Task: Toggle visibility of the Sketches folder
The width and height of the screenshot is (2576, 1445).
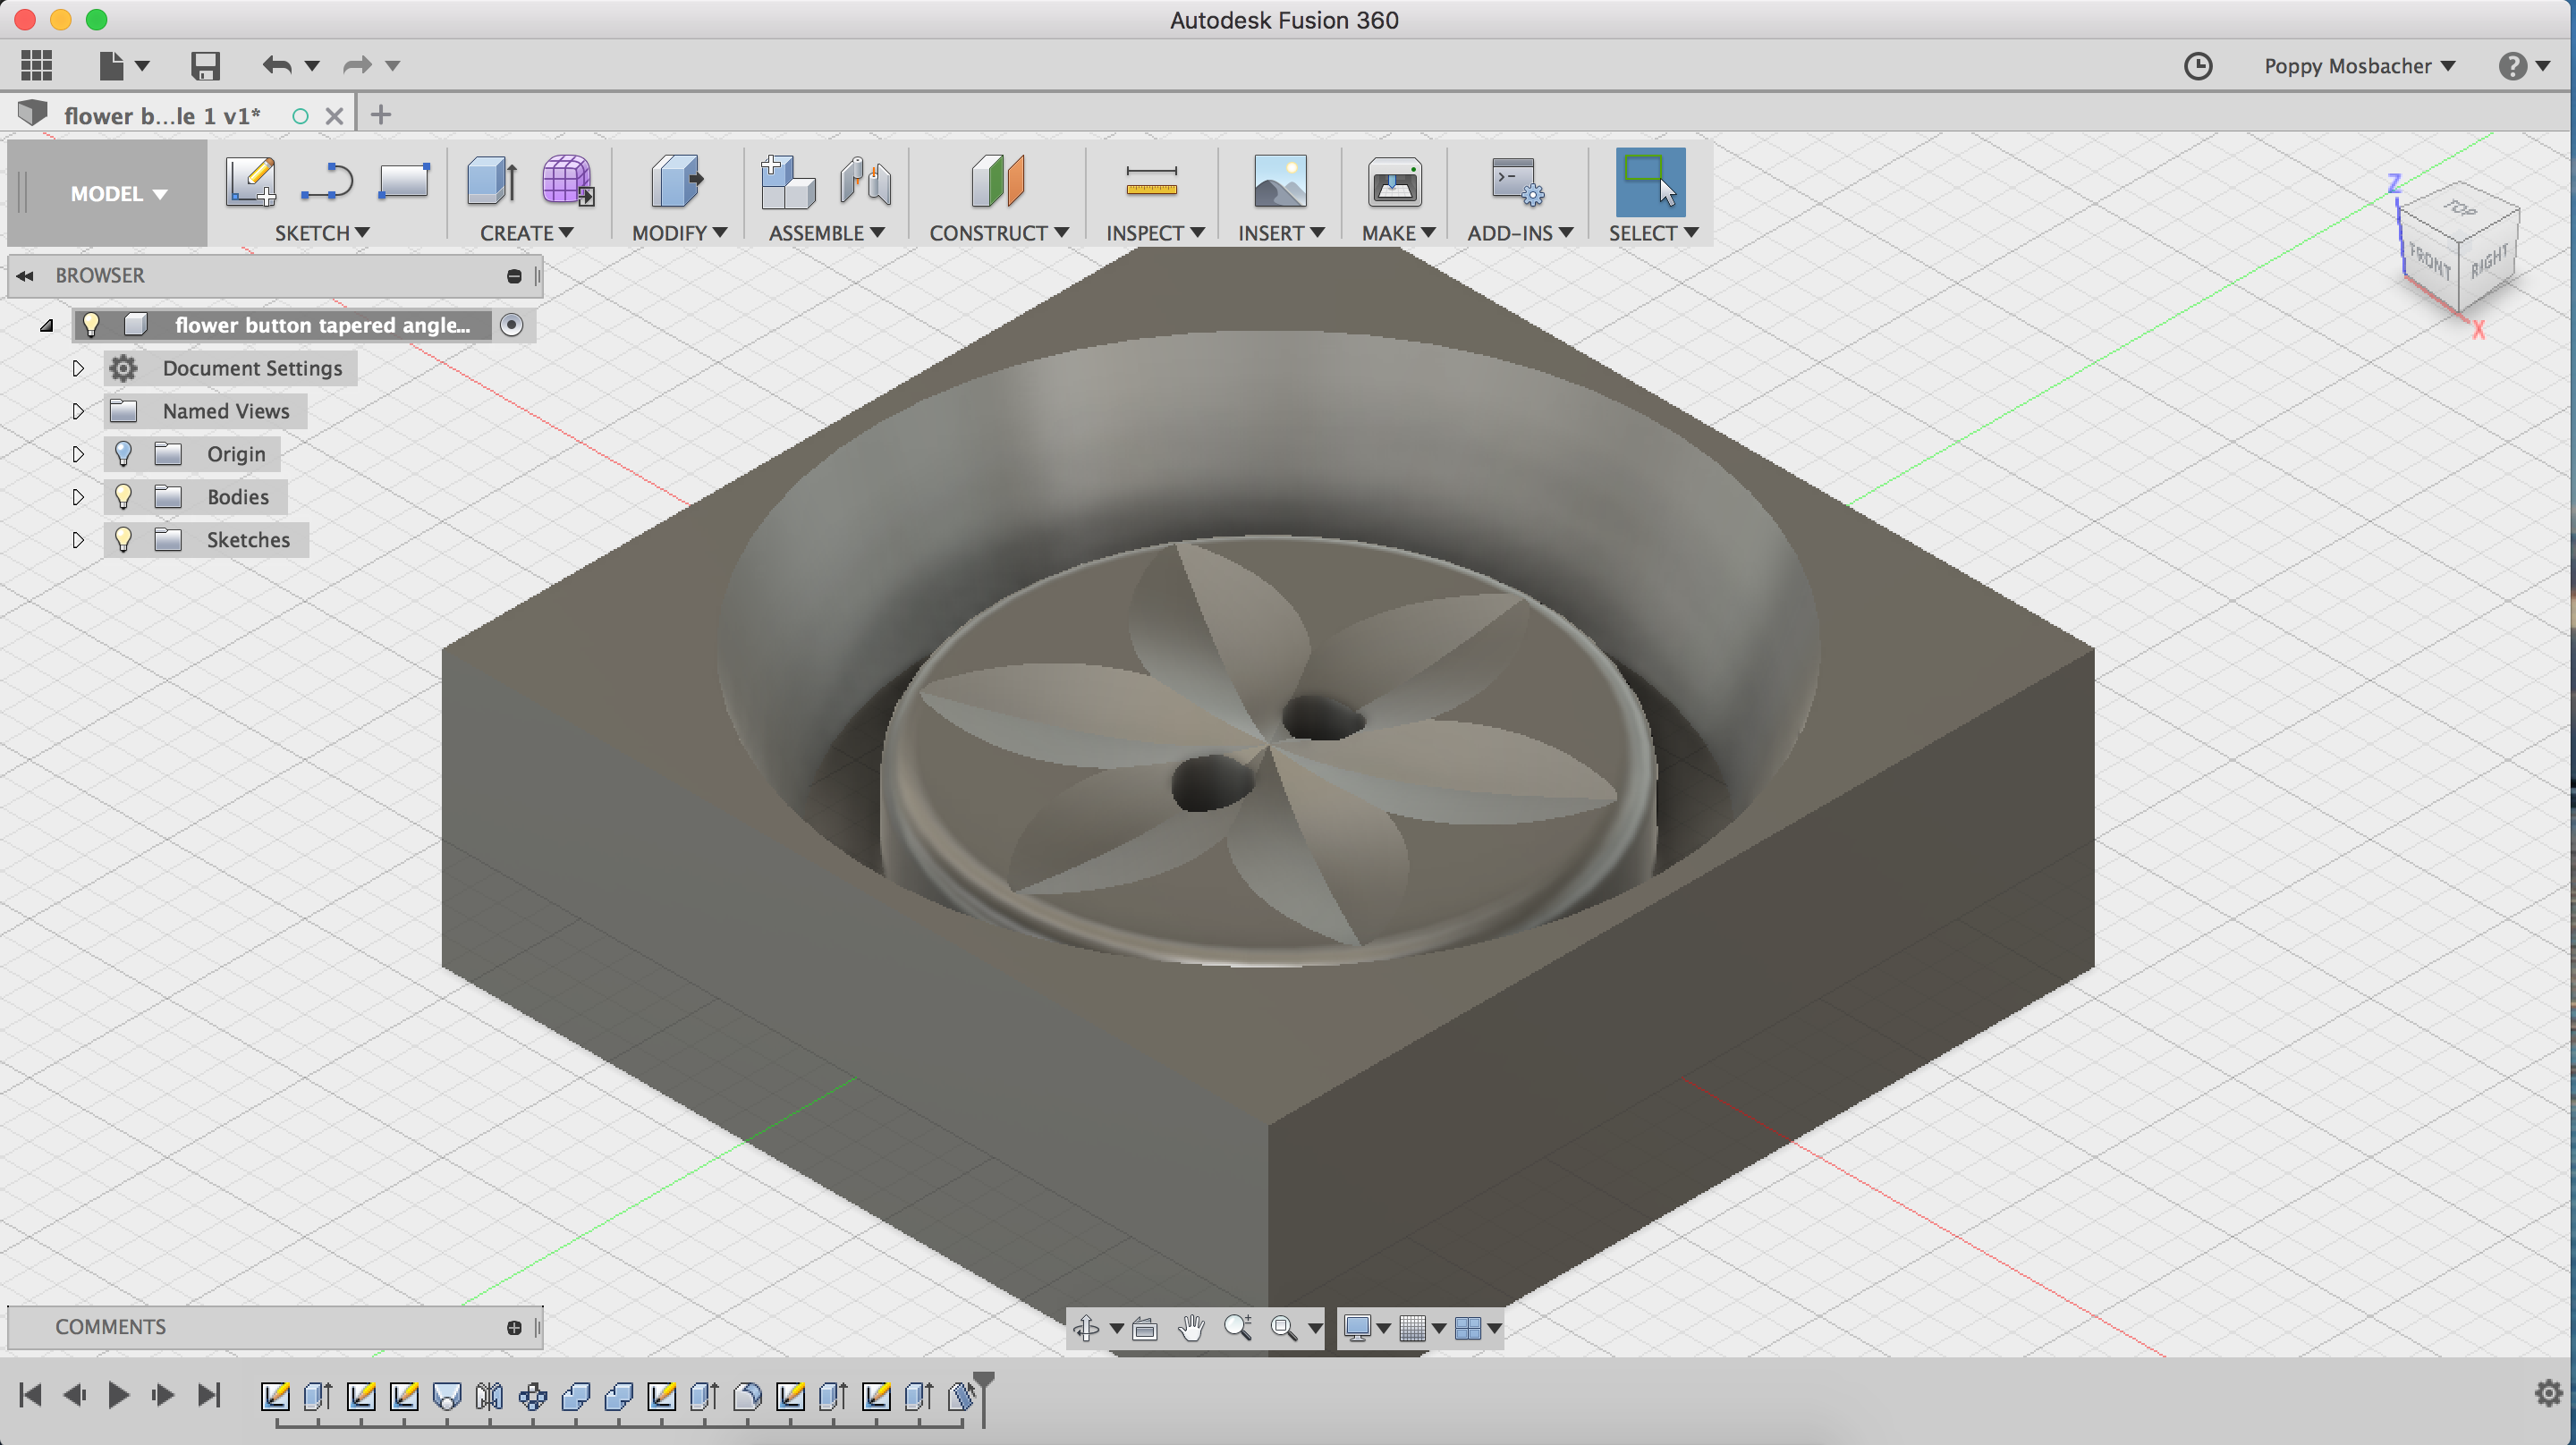Action: pos(123,539)
